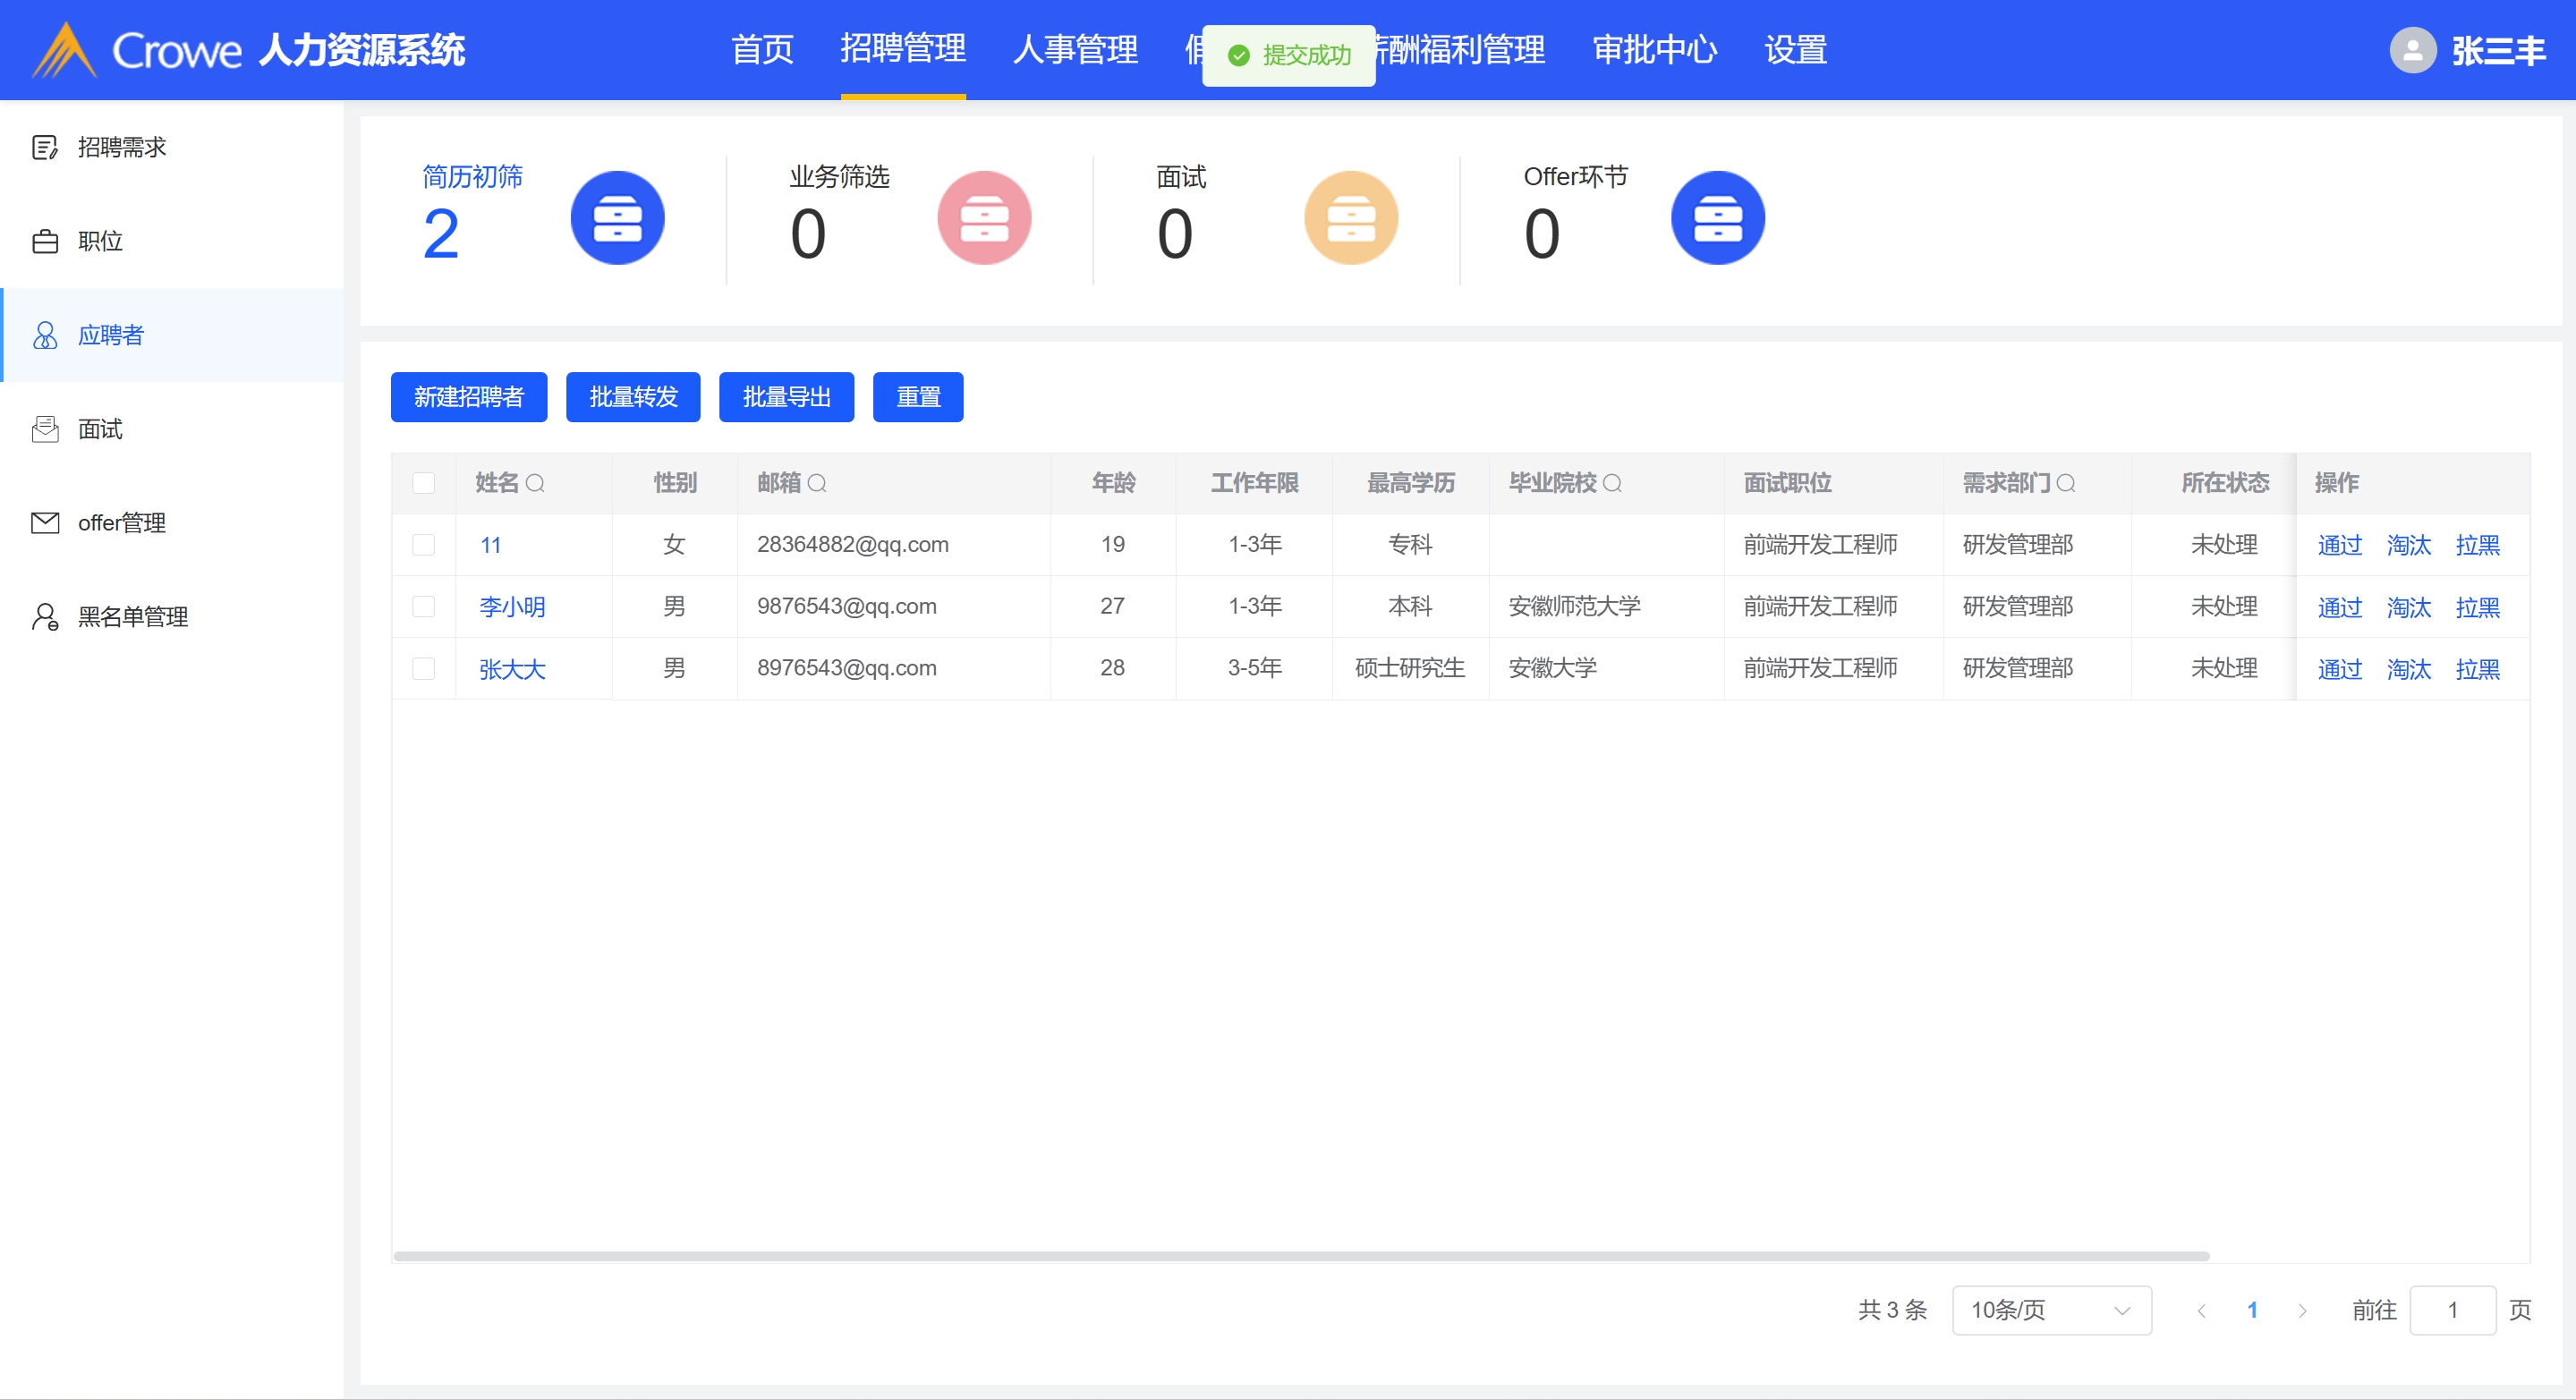Click 淘汰 link for applicant 李小明

coord(2408,607)
